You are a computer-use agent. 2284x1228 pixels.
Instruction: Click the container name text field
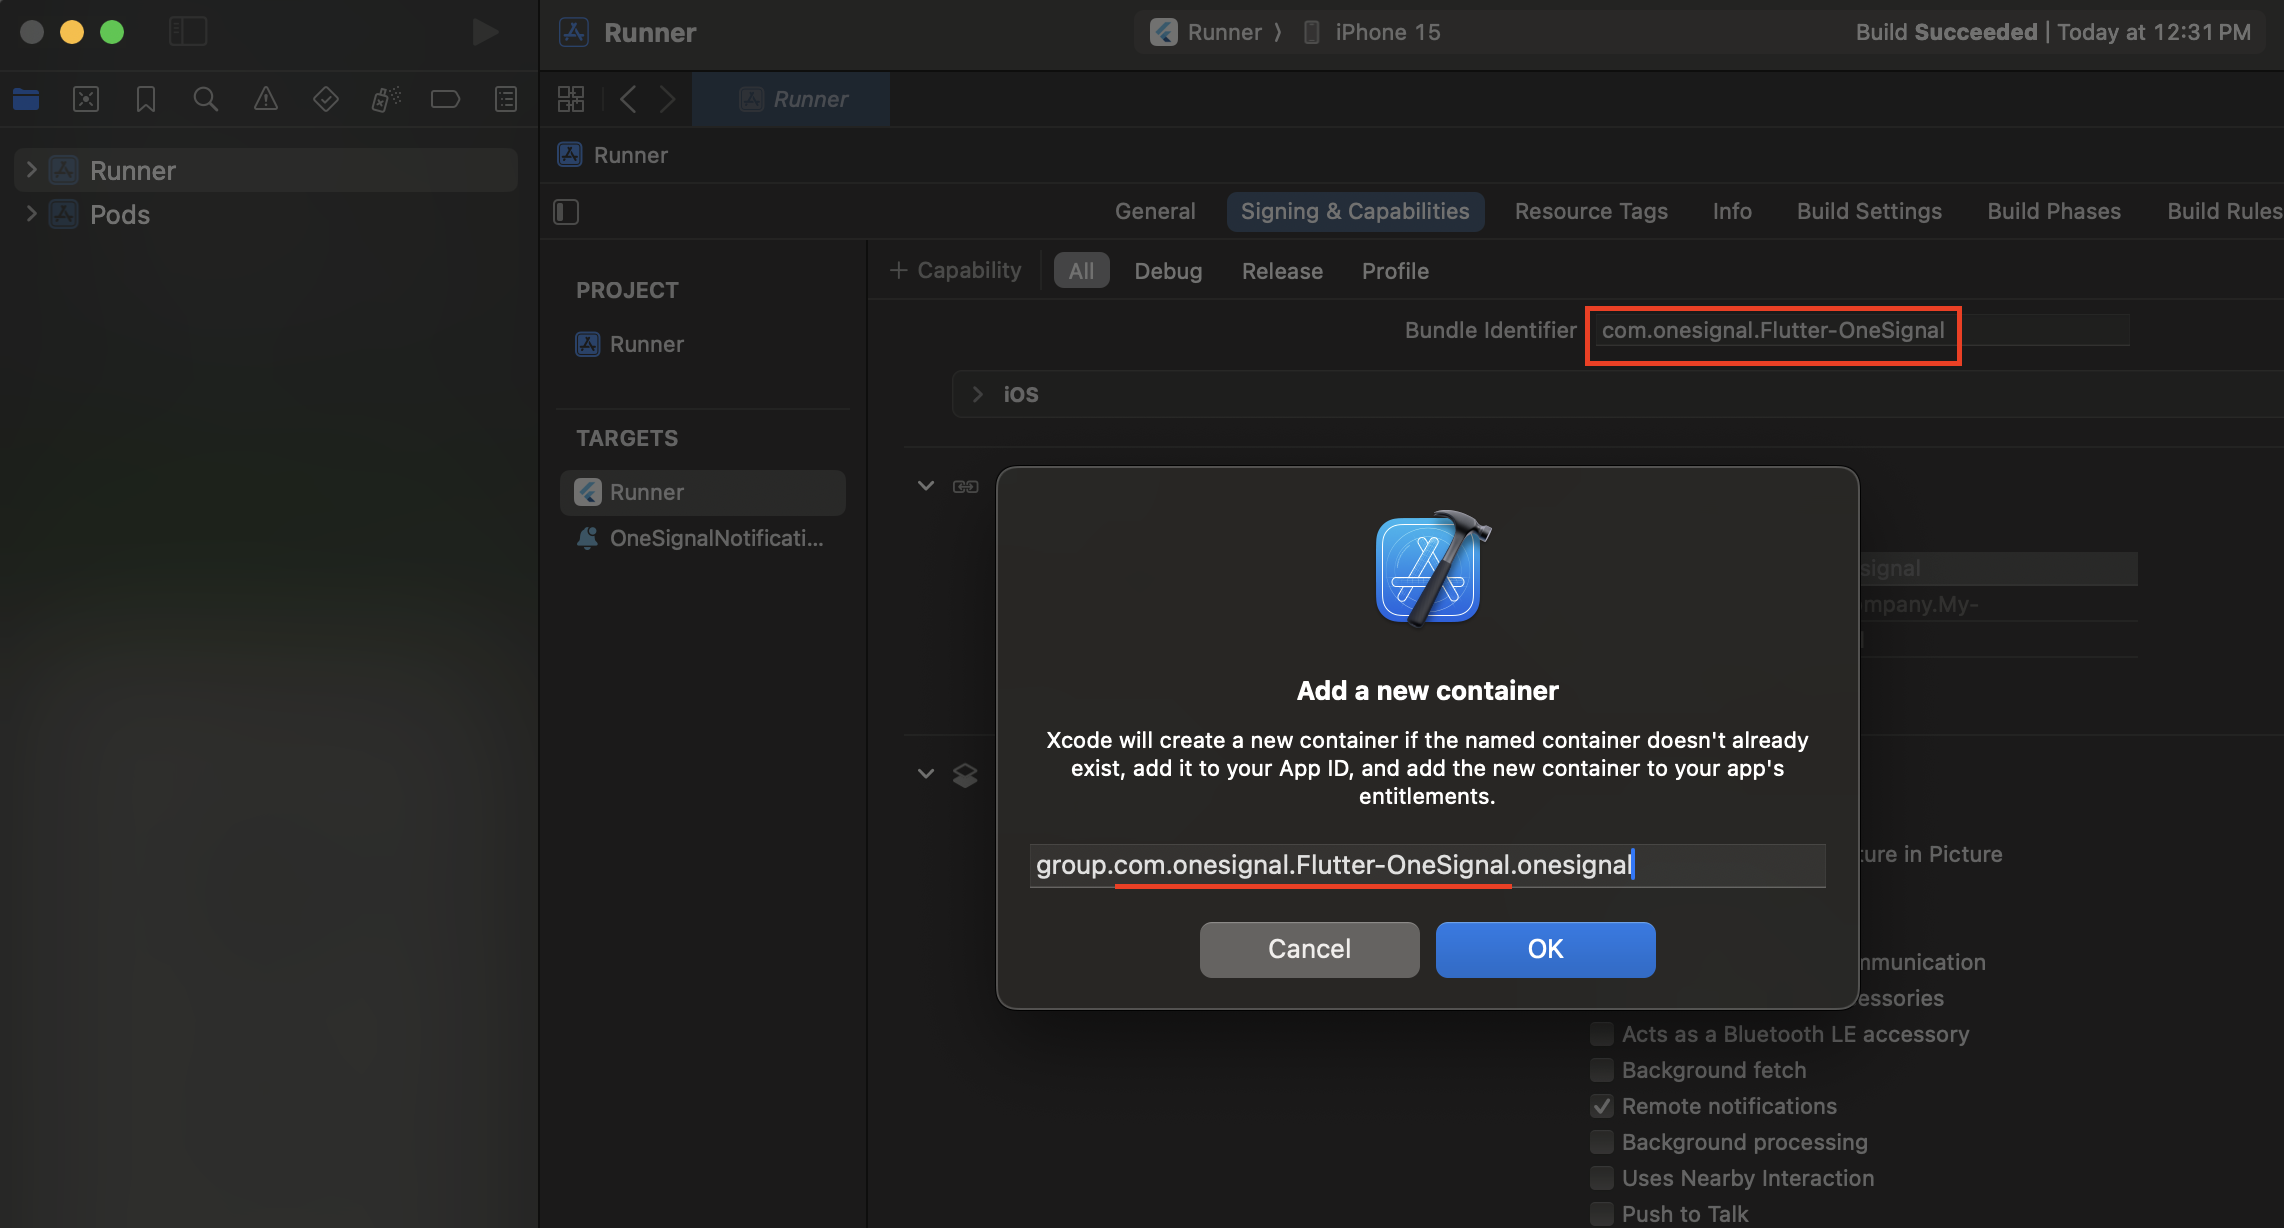click(1427, 865)
